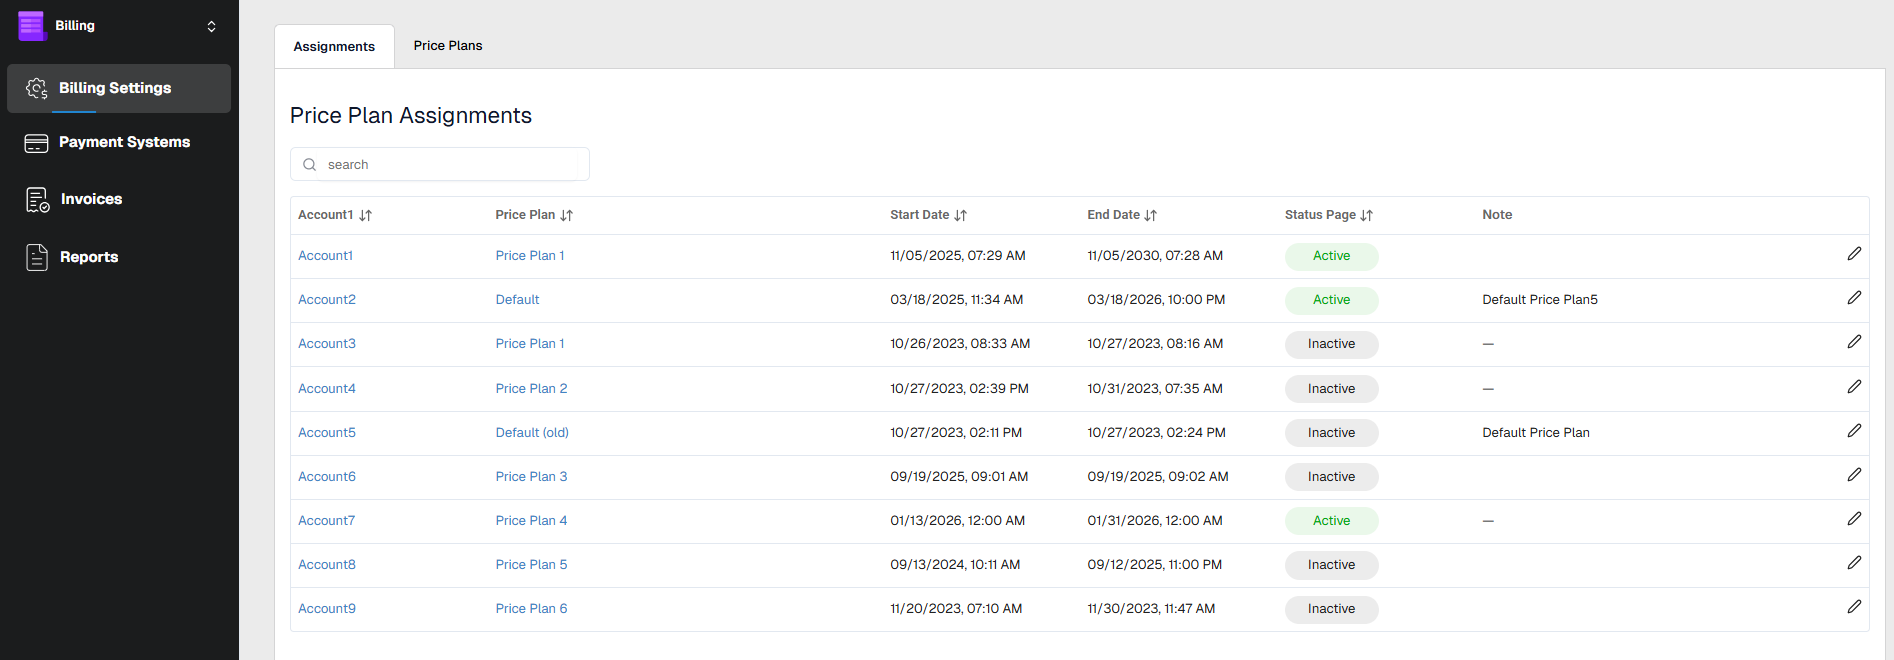Click into the search input field
The height and width of the screenshot is (660, 1894).
pos(450,165)
